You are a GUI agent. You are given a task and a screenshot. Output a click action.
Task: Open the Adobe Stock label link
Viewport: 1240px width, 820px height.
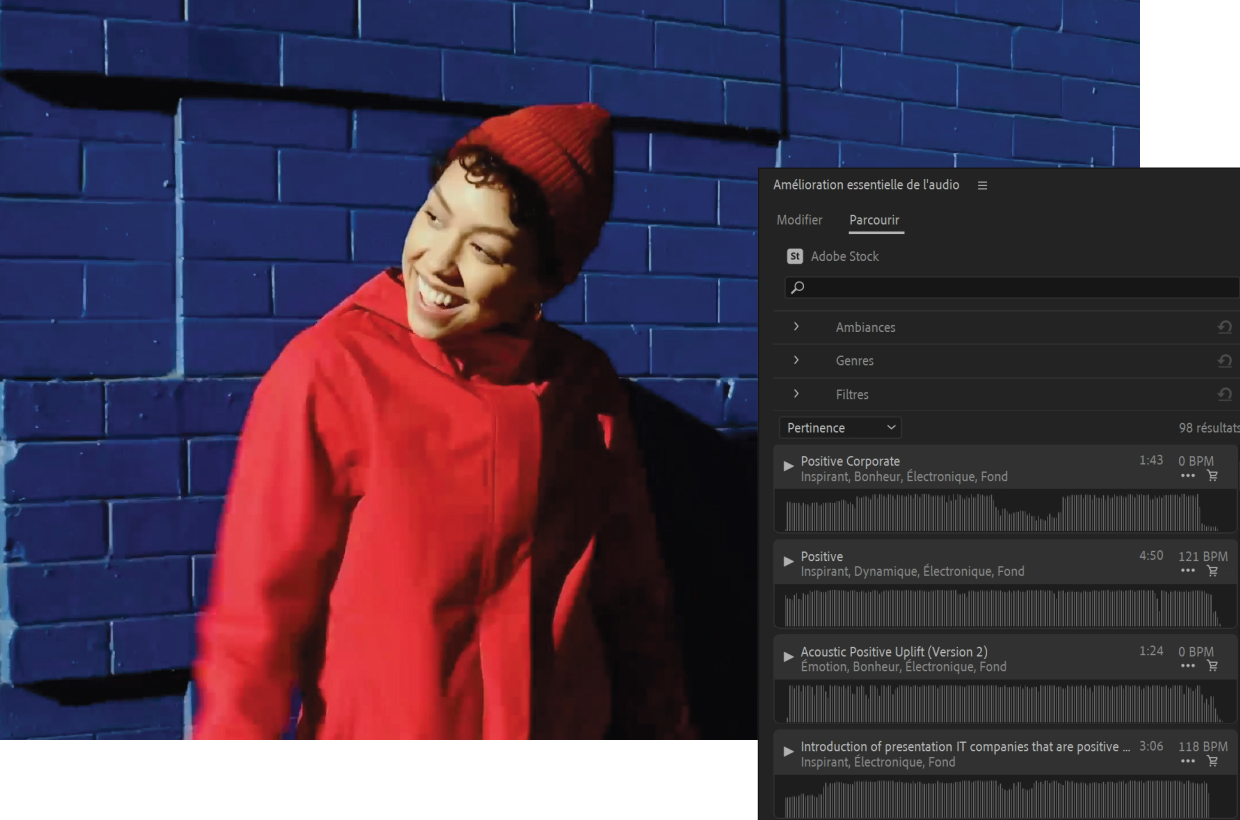click(845, 256)
